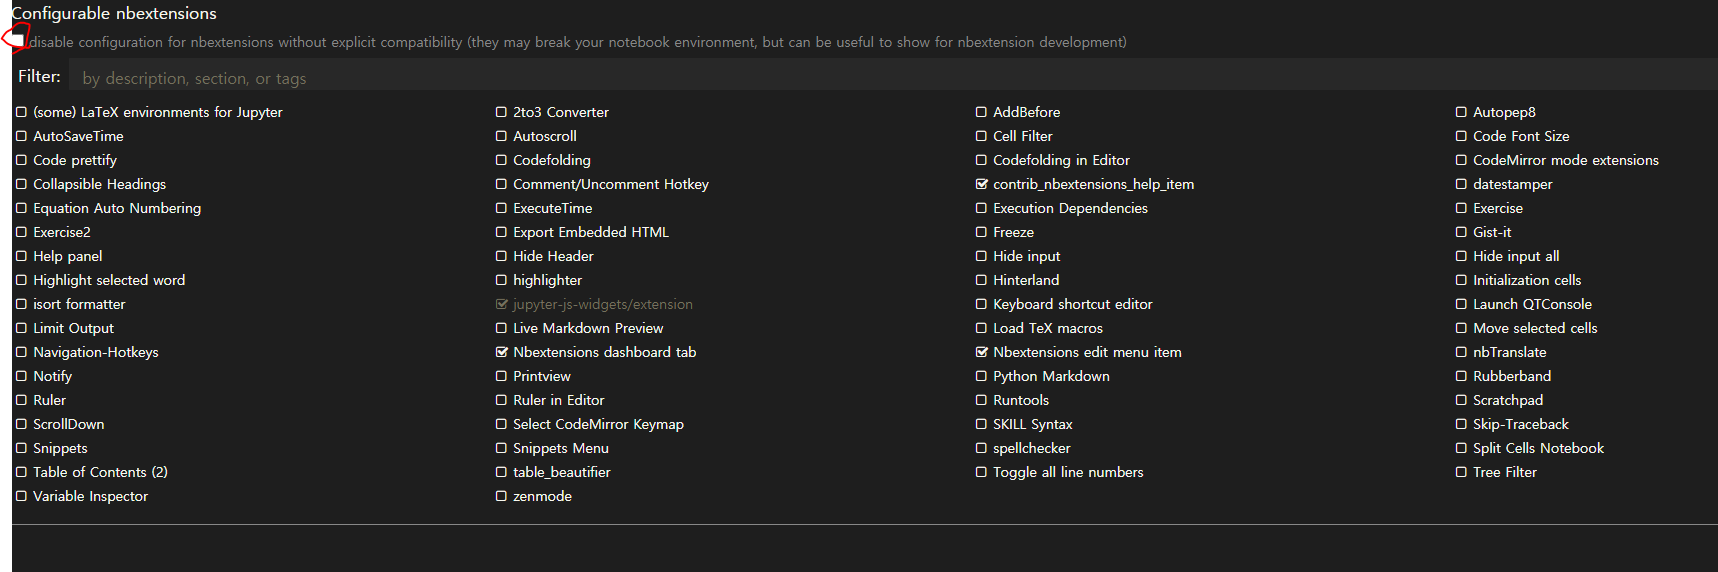The width and height of the screenshot is (1718, 572).
Task: Open the highlighter extension entry
Action: pos(547,280)
